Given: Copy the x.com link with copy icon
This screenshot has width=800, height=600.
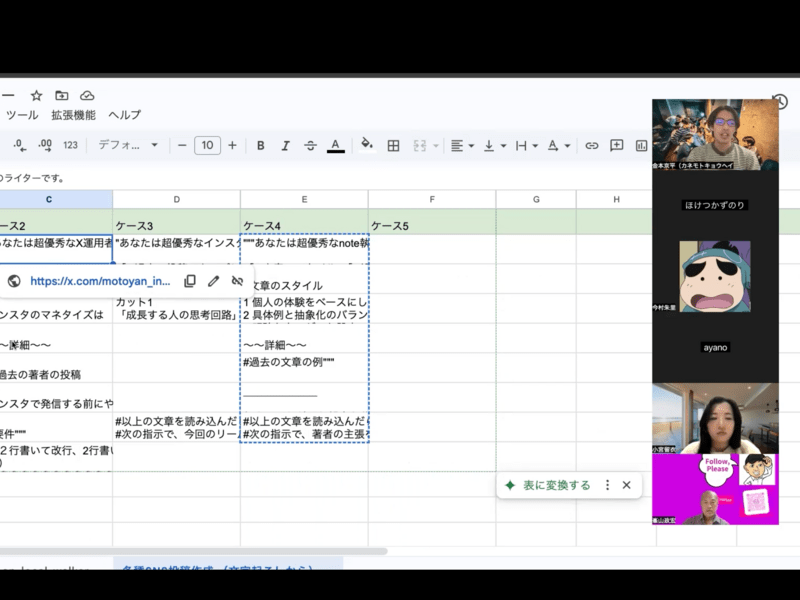Looking at the screenshot, I should tap(190, 281).
